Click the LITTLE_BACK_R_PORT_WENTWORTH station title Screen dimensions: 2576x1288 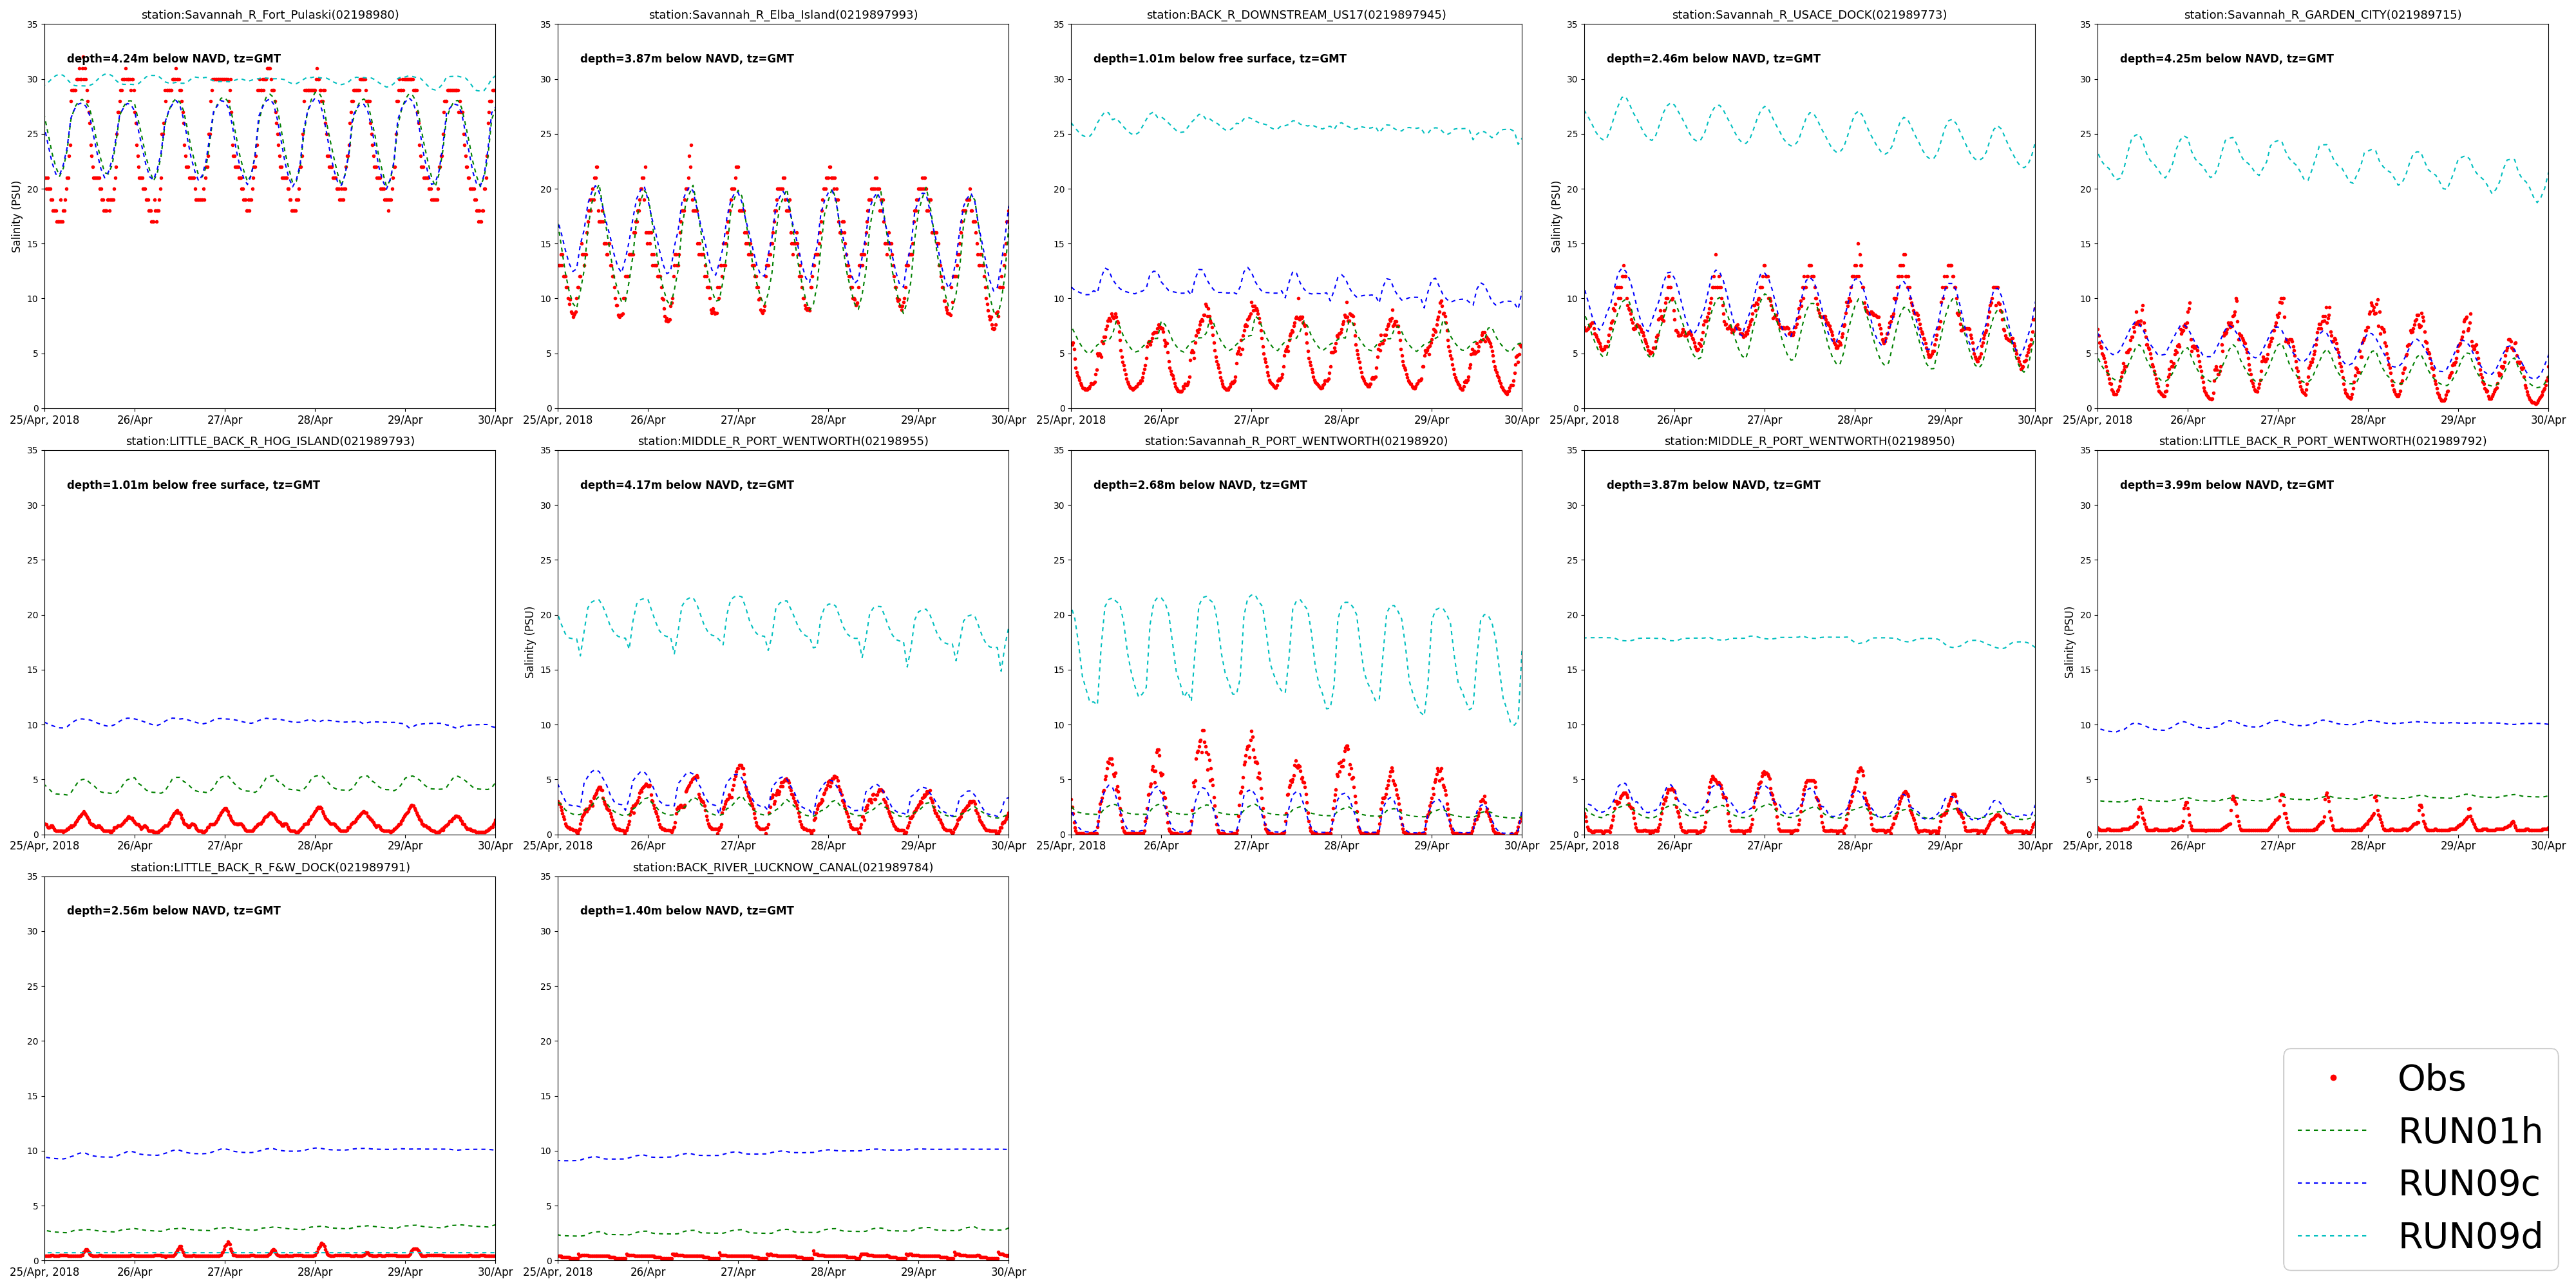coord(2322,441)
